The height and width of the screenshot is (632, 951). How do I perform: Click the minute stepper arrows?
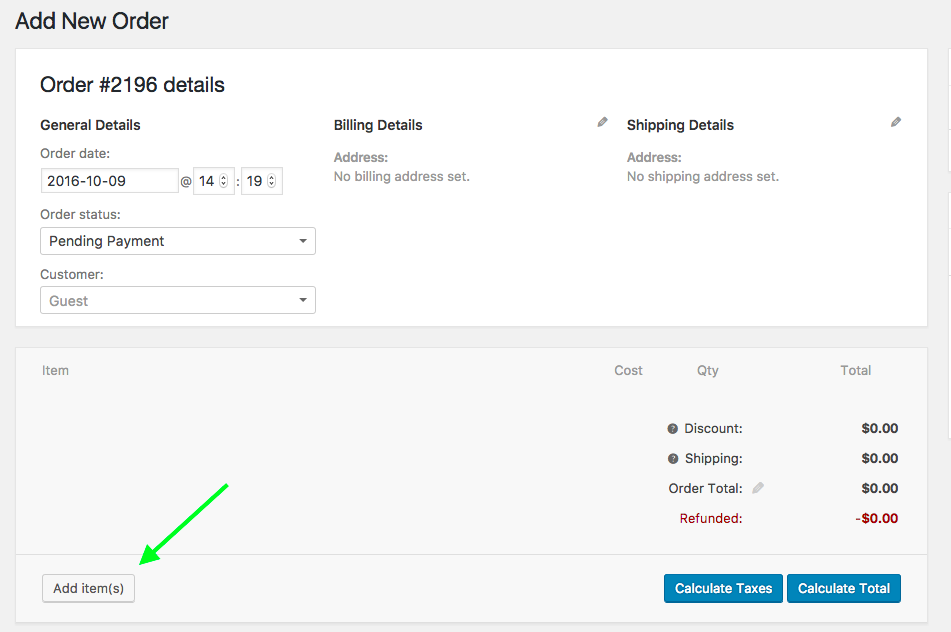pos(272,181)
